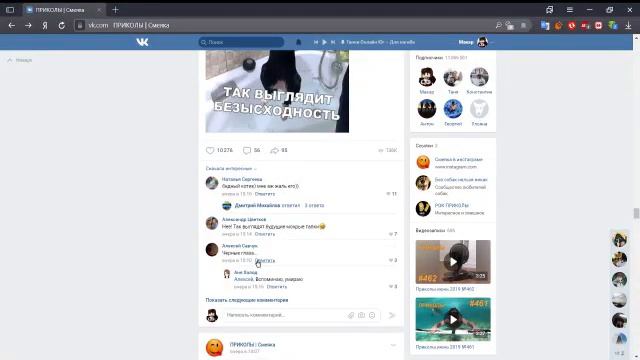Open the emoji picker in comment box
This screenshot has height=360, width=640.
click(372, 315)
